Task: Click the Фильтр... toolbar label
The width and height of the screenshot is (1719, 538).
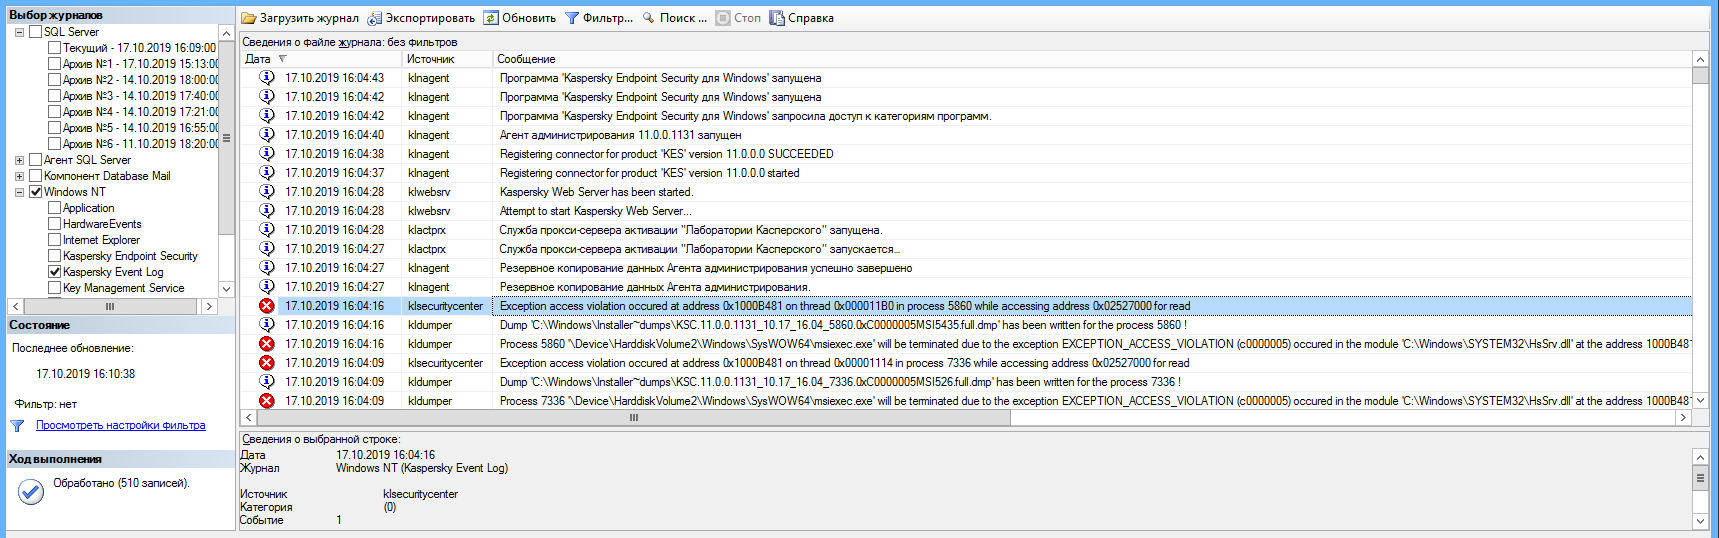Action: (608, 18)
